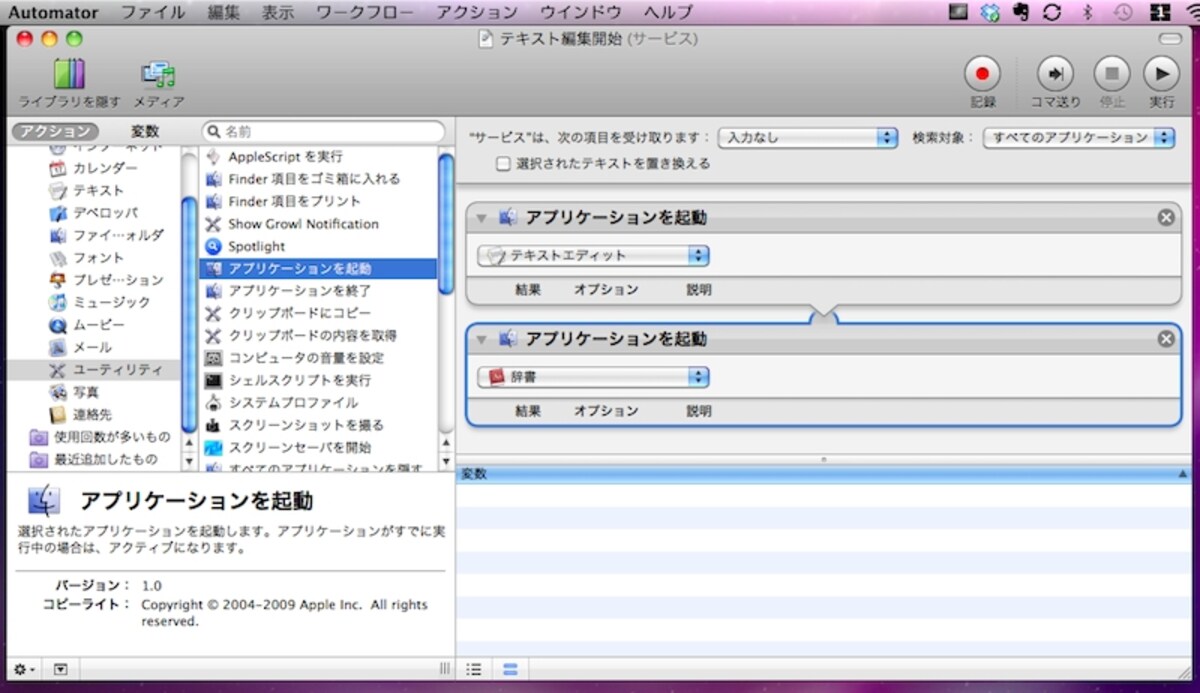Screen dimensions: 1200x693
Task: Open the gear action menu at bottom left
Action: pyautogui.click(x=24, y=669)
